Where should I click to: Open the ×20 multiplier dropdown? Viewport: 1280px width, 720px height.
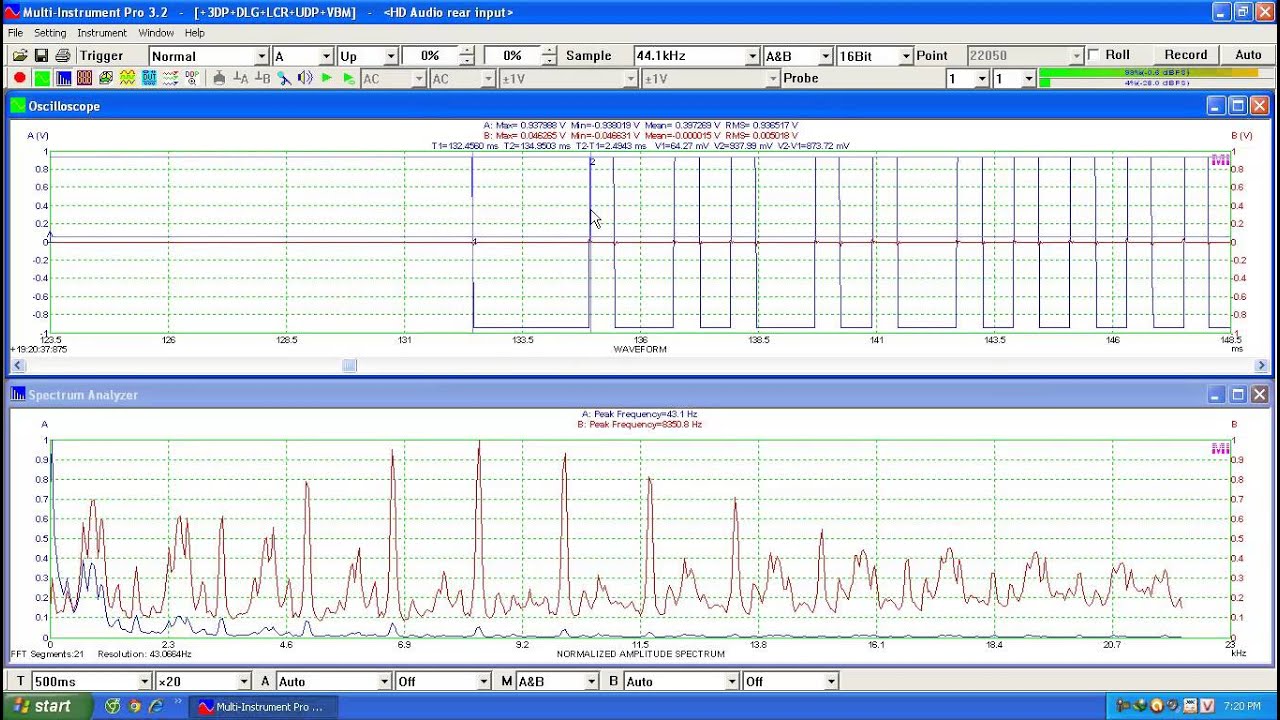click(x=243, y=681)
